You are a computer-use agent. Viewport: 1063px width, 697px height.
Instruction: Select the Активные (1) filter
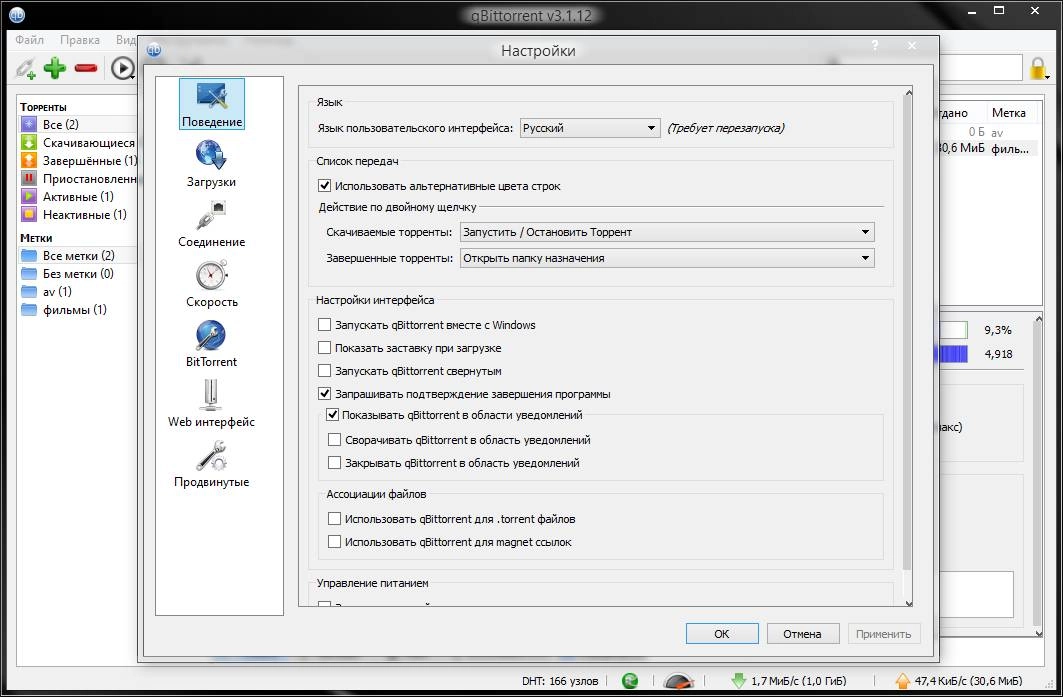78,197
